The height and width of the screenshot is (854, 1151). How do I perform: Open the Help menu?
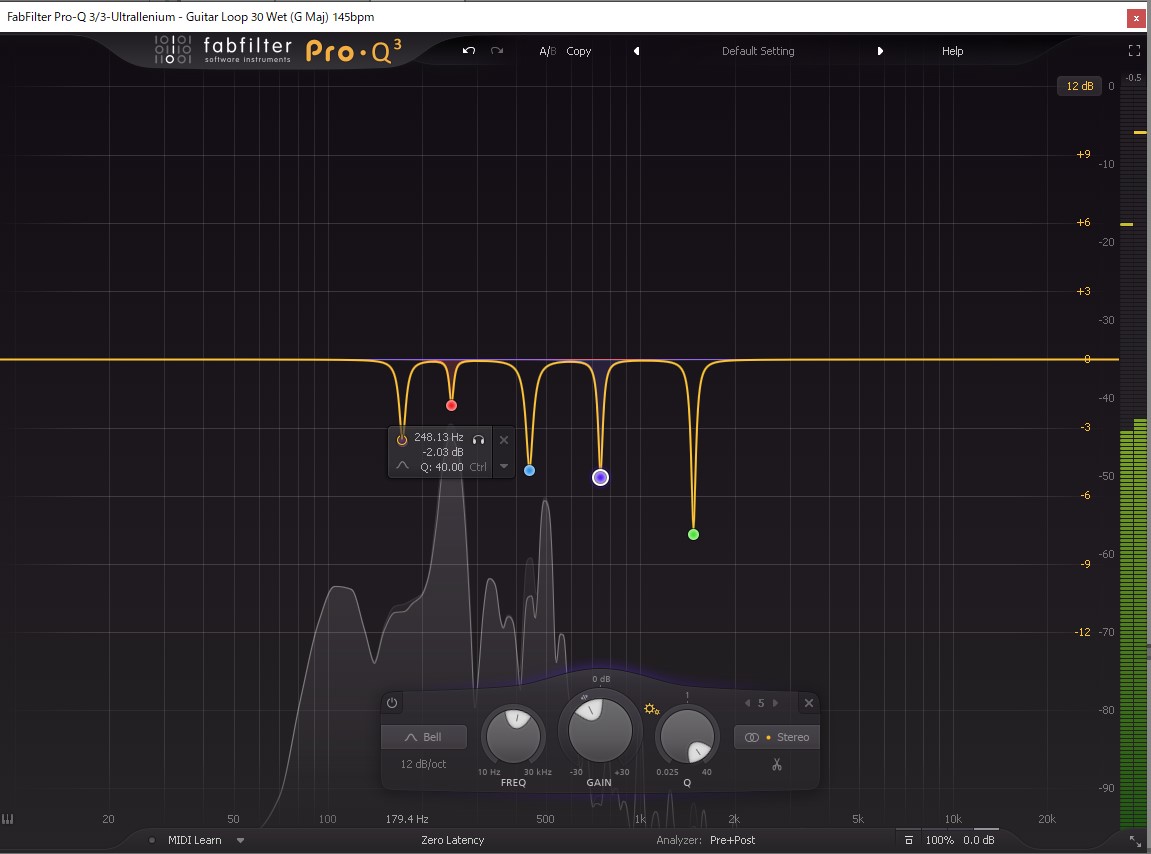pyautogui.click(x=952, y=51)
